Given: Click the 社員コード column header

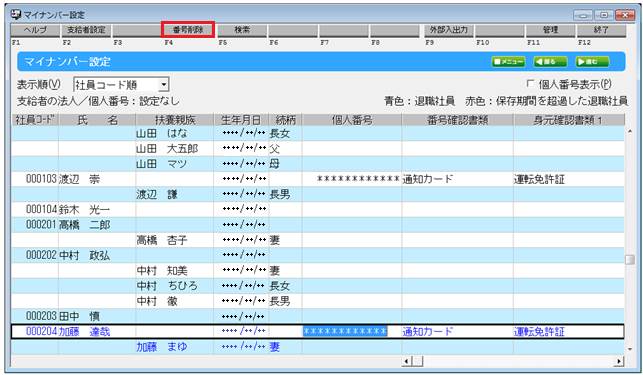Looking at the screenshot, I should tap(35, 120).
